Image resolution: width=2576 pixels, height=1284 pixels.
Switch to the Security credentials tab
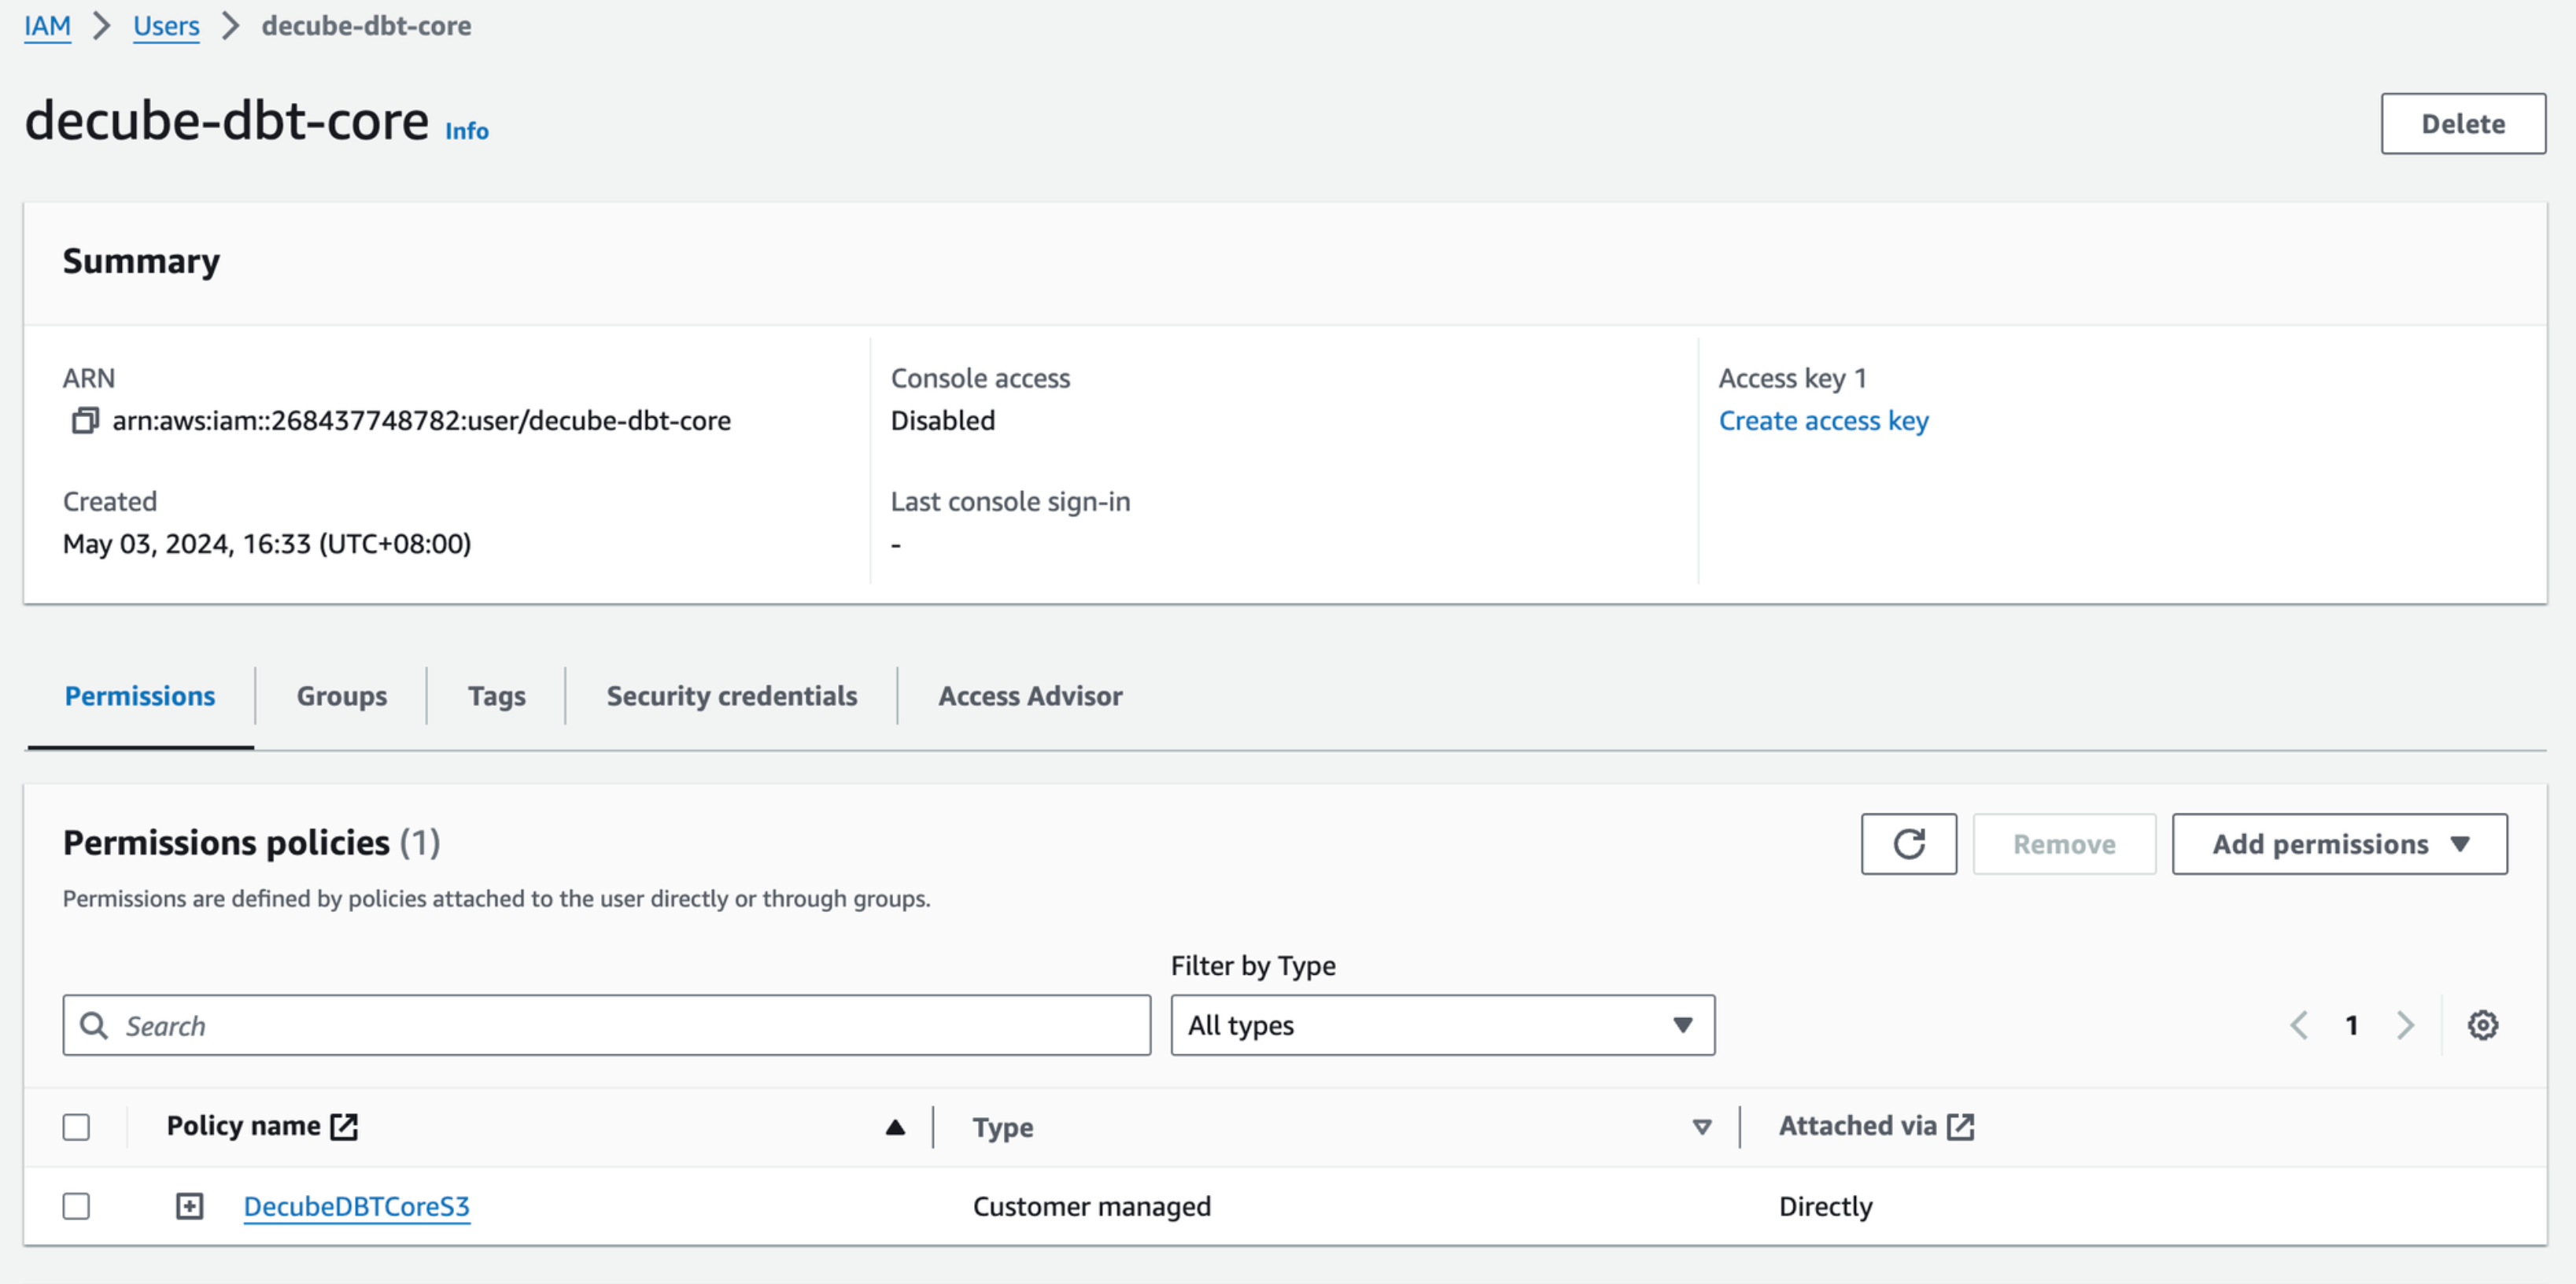[731, 696]
